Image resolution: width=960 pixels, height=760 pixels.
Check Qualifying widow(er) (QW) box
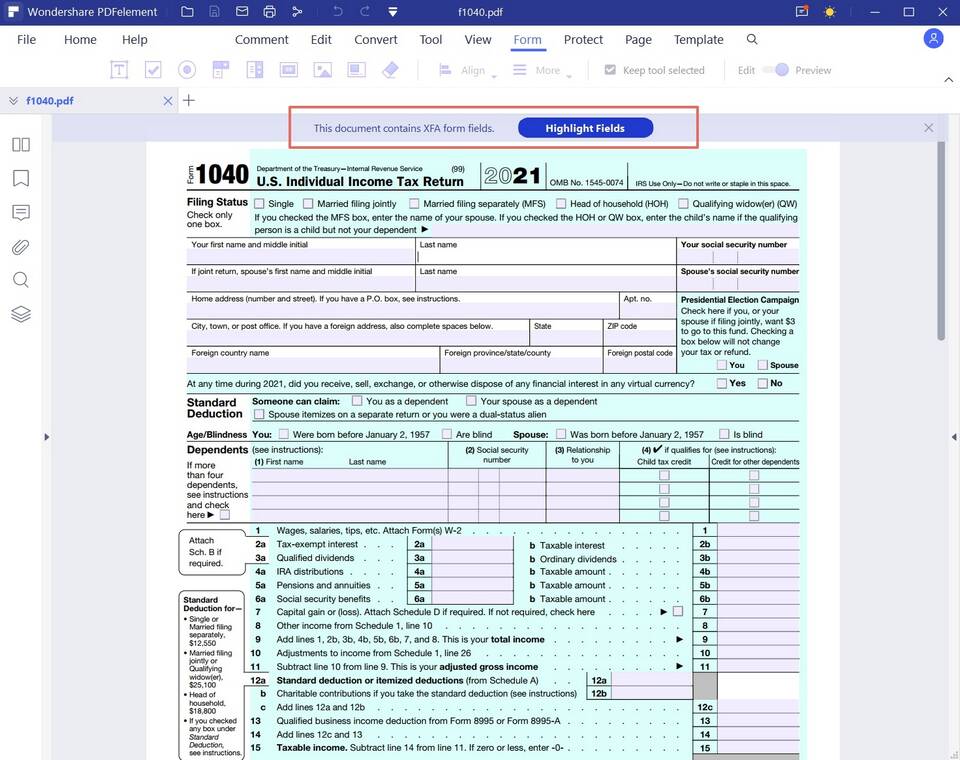[x=683, y=203]
